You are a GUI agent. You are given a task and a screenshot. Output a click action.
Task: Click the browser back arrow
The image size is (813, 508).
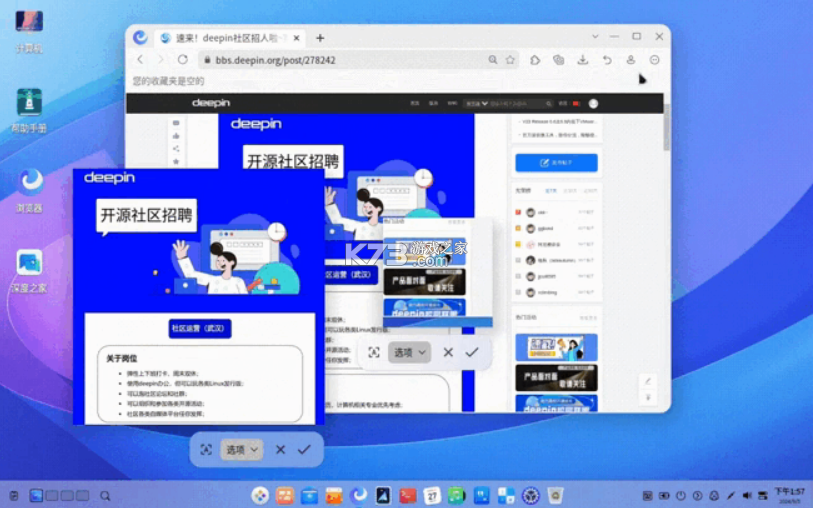(x=140, y=60)
